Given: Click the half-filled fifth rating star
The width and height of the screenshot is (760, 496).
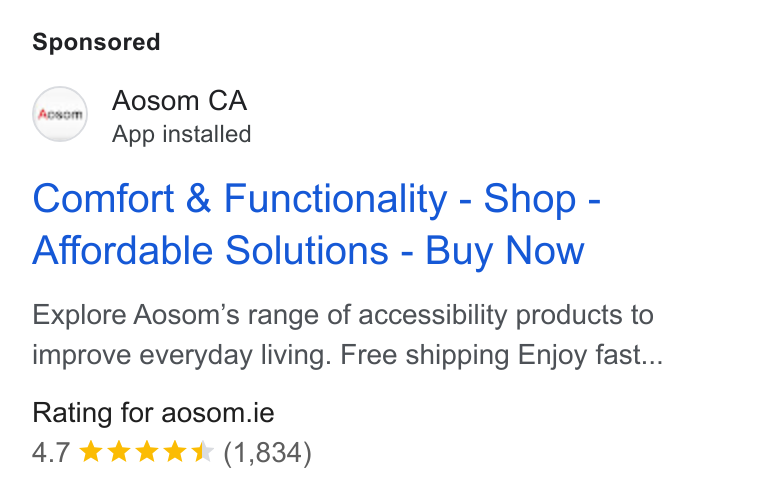Looking at the screenshot, I should click(203, 452).
